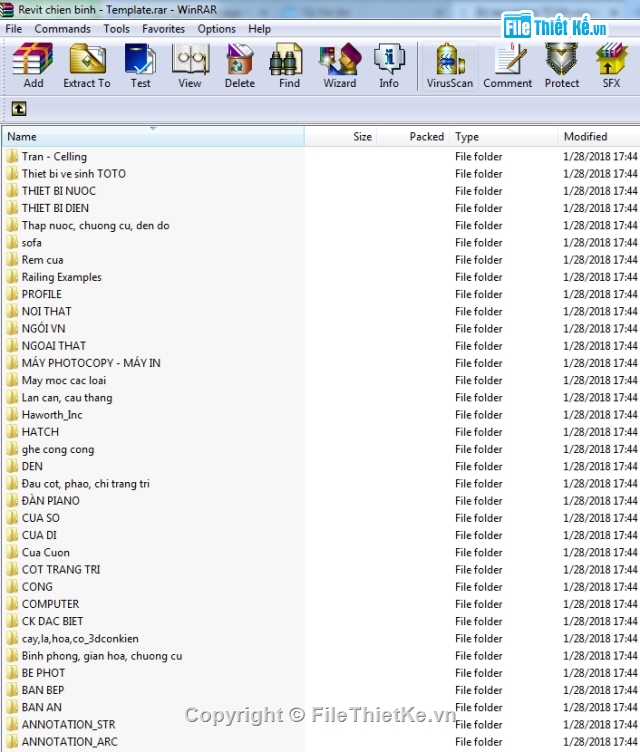Select the 'ghe cong cong' folder name
This screenshot has height=752, width=640.
coord(58,449)
